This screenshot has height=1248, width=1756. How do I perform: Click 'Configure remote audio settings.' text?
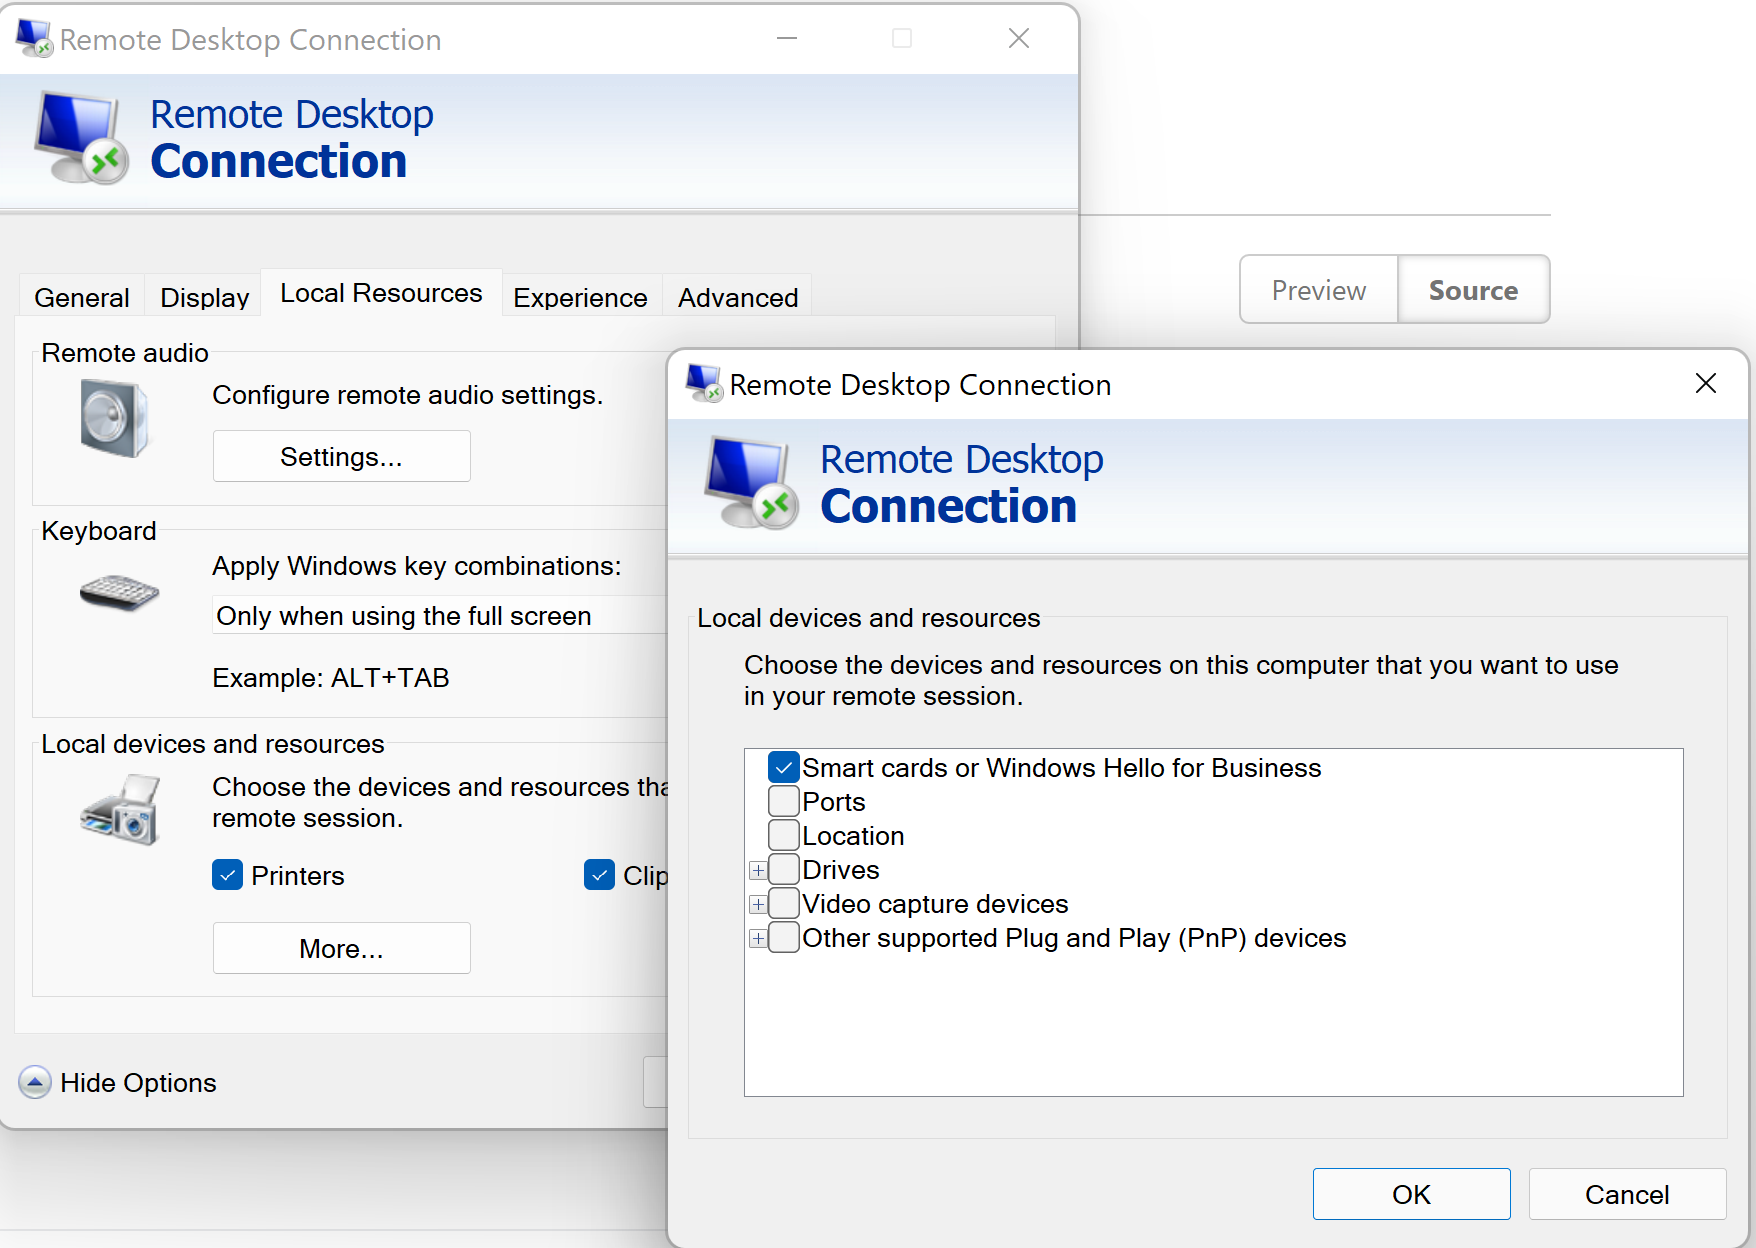tap(408, 394)
